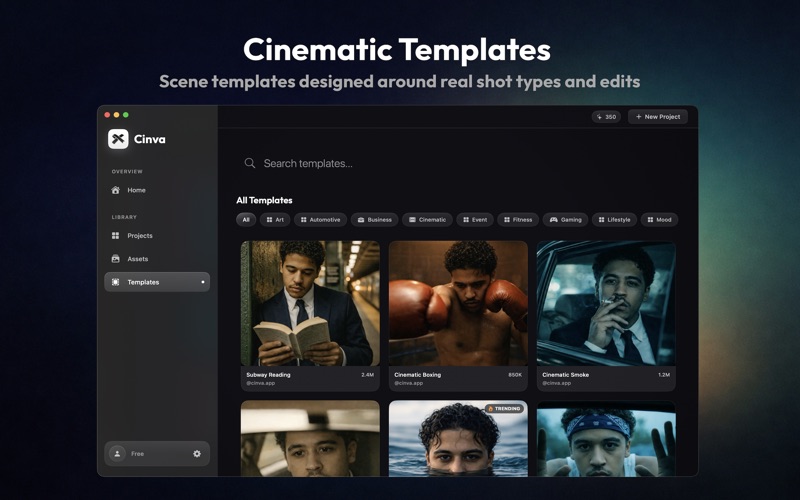
Task: Click the Cinematic Smoke title
Action: point(565,374)
